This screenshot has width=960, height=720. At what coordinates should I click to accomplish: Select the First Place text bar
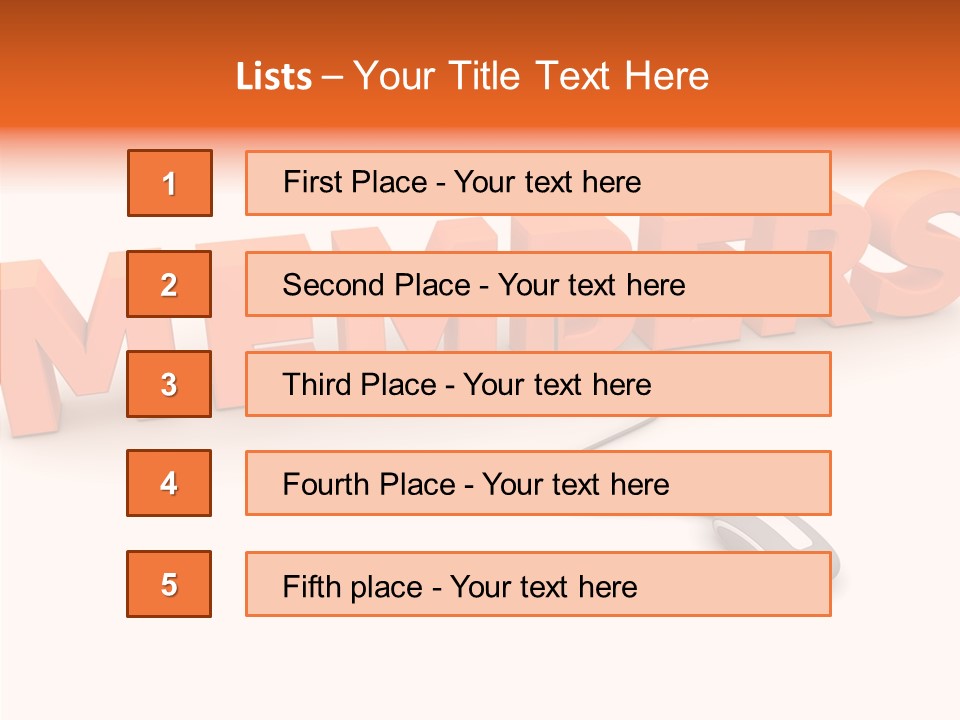point(538,183)
